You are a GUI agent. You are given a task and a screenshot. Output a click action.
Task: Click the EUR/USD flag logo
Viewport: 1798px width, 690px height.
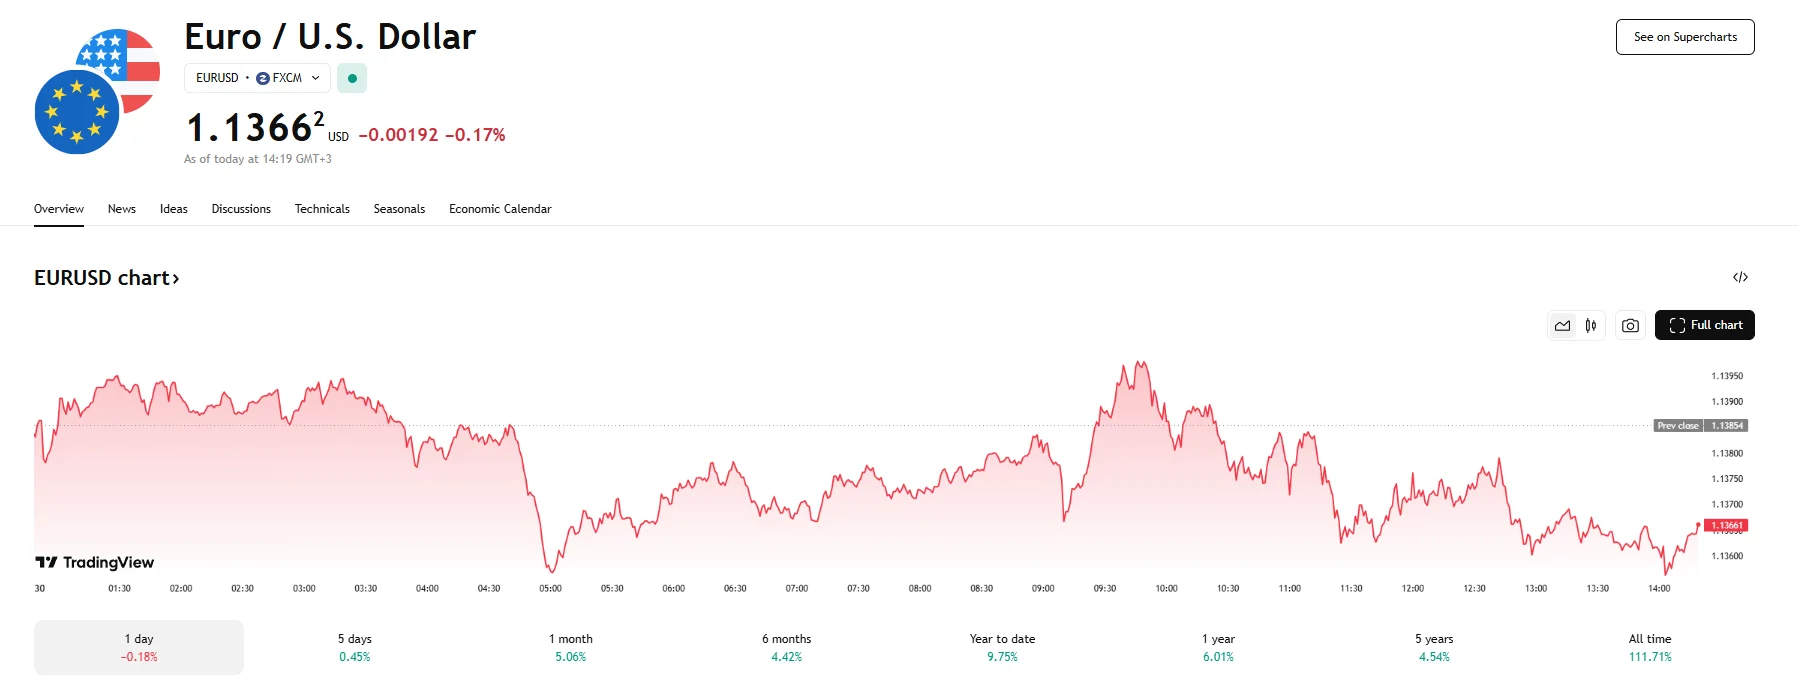[97, 91]
